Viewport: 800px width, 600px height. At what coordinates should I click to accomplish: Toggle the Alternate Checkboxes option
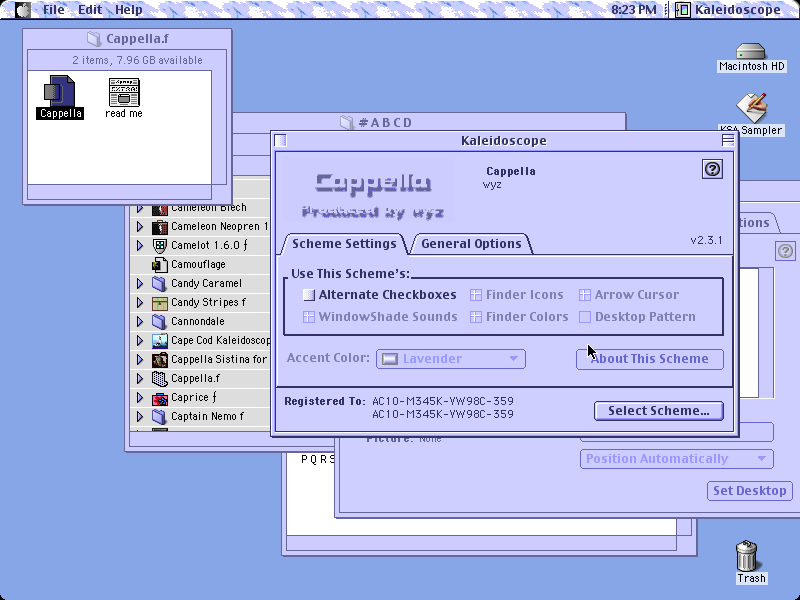pyautogui.click(x=309, y=294)
